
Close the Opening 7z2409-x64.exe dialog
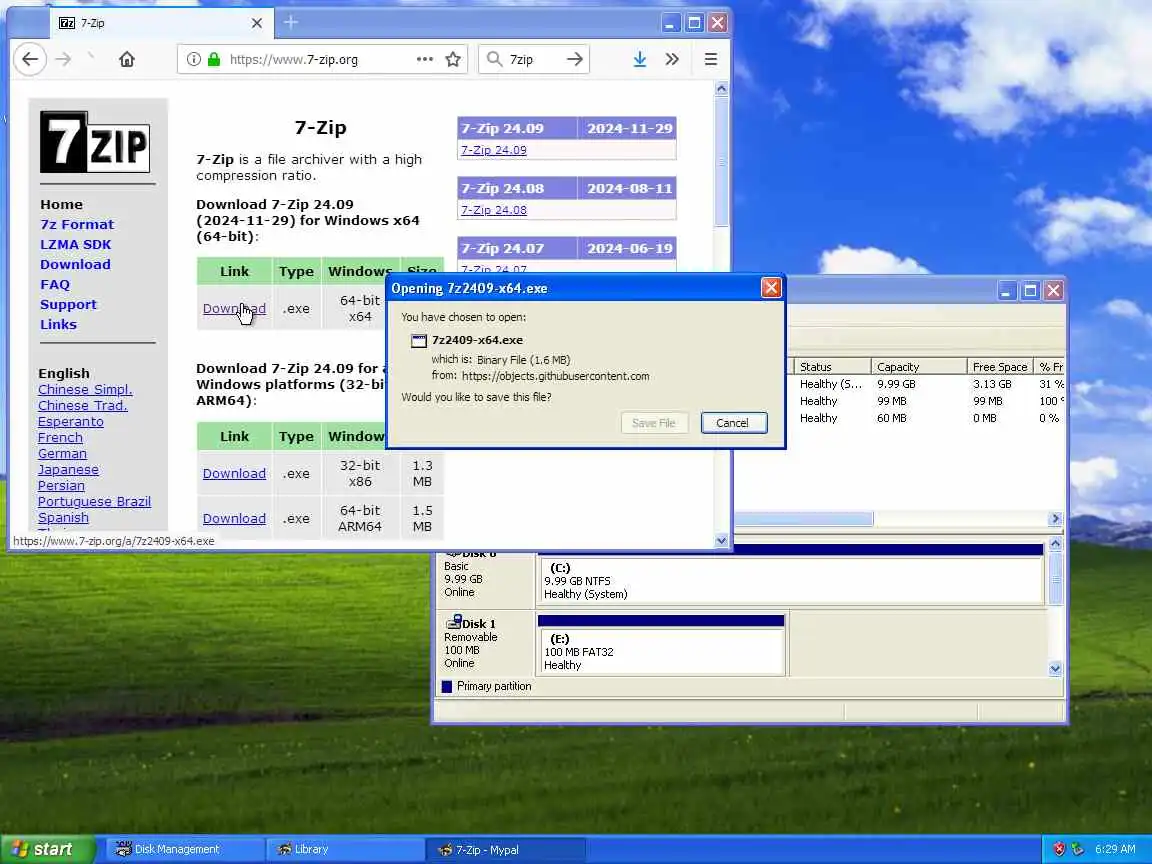[x=771, y=288]
